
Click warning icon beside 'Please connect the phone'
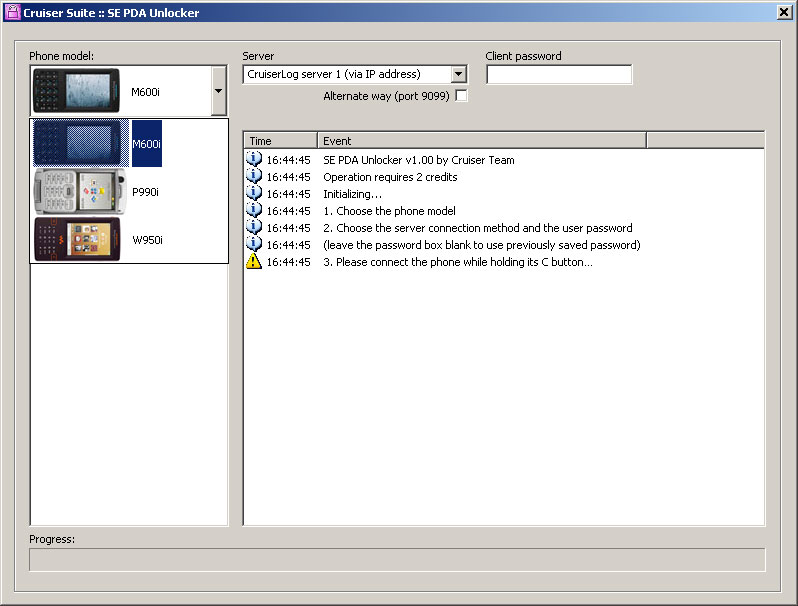point(253,261)
